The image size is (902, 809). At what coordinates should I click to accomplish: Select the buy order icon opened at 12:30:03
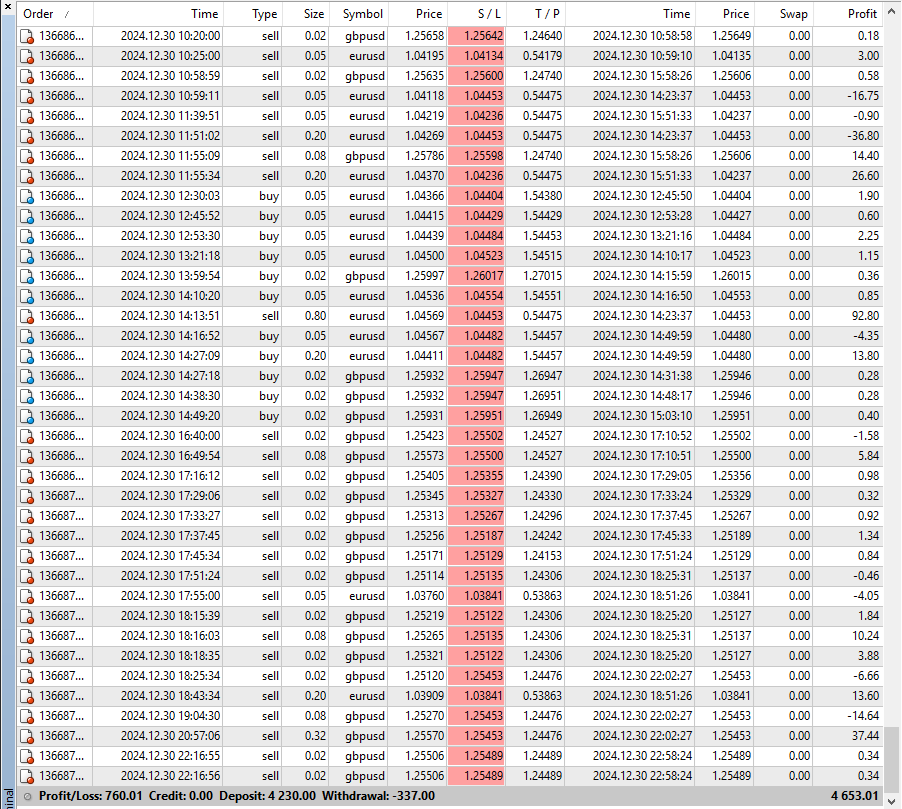(28, 196)
